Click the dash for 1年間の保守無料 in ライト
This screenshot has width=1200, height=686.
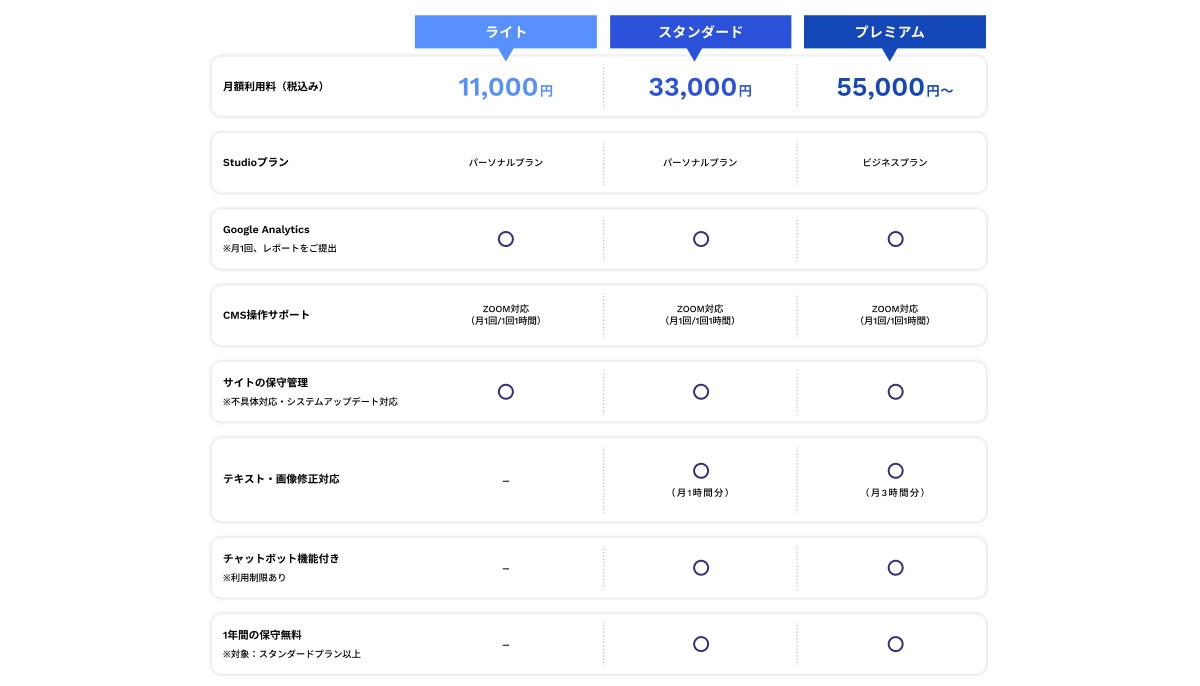(506, 645)
